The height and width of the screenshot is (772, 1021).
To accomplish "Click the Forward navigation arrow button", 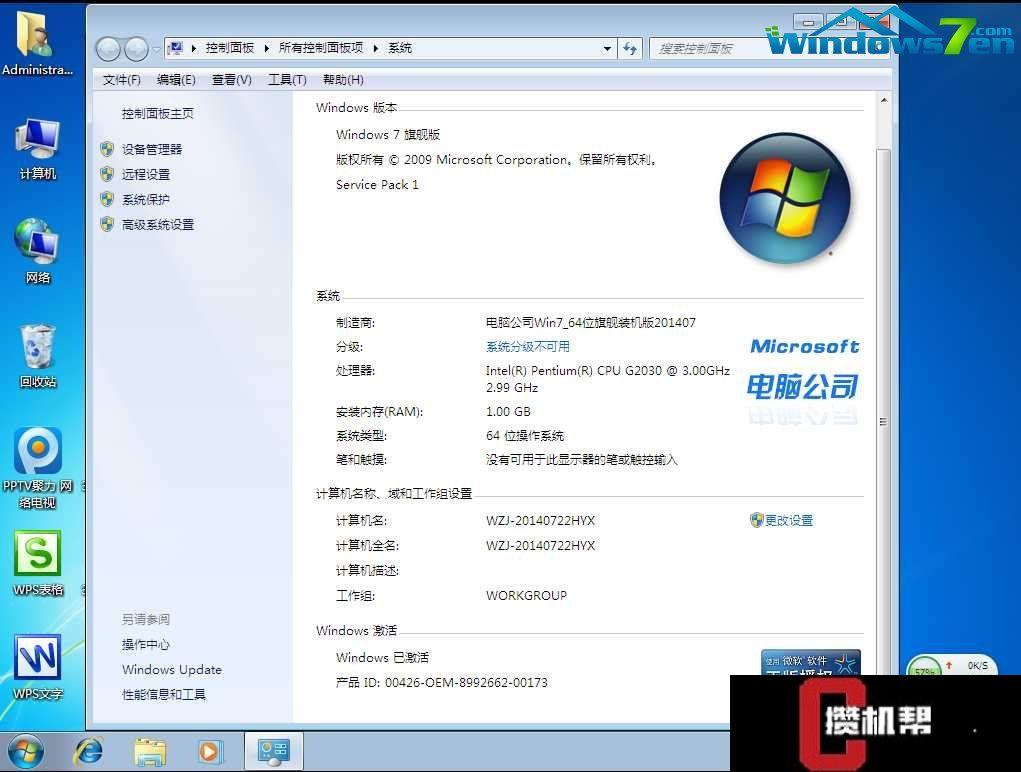I will click(x=135, y=48).
